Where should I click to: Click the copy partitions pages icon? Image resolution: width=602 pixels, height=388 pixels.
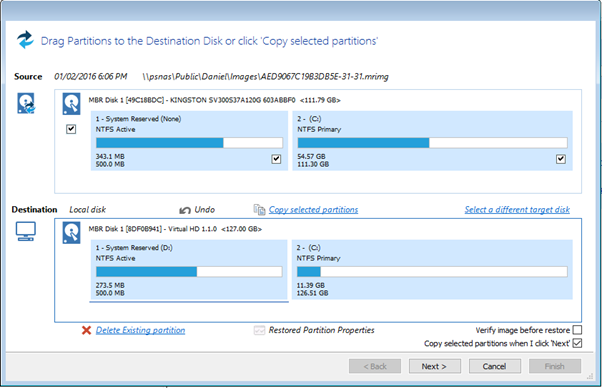[x=260, y=210]
